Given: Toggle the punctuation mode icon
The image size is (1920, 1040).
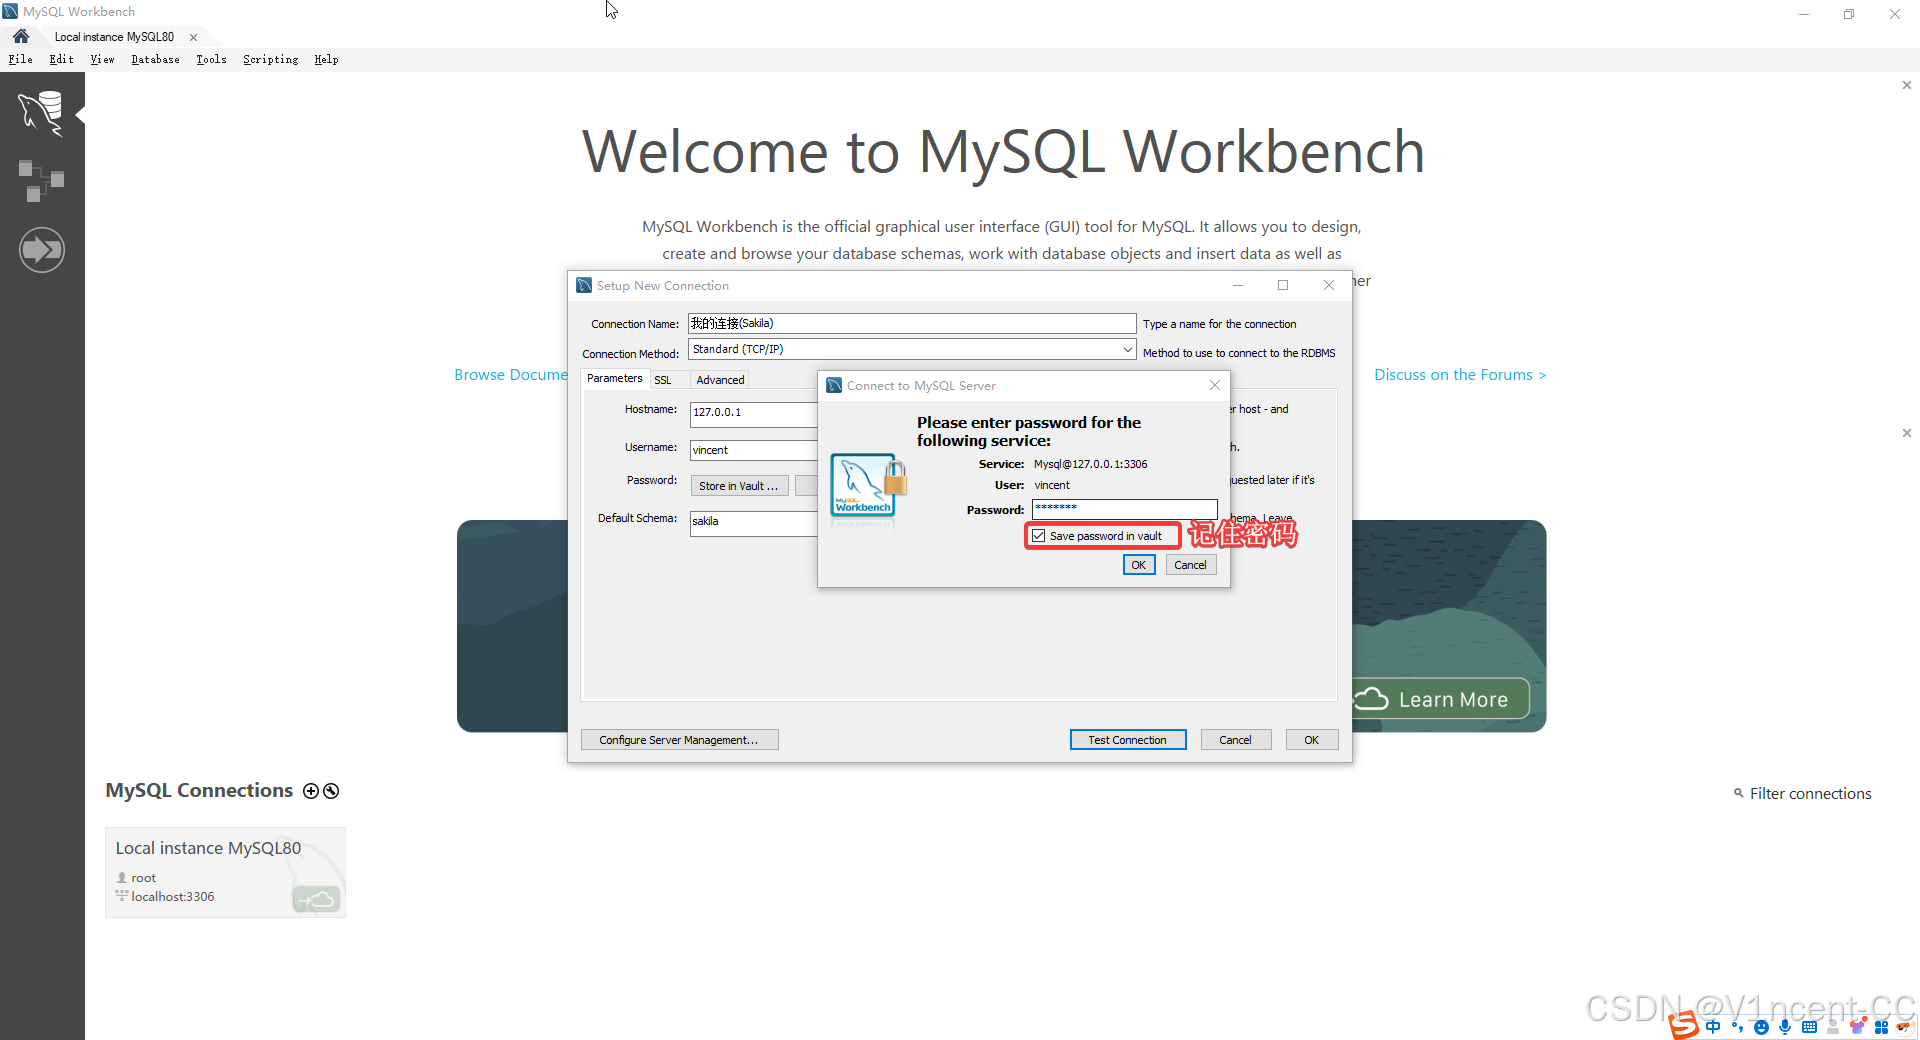Looking at the screenshot, I should pyautogui.click(x=1737, y=1027).
